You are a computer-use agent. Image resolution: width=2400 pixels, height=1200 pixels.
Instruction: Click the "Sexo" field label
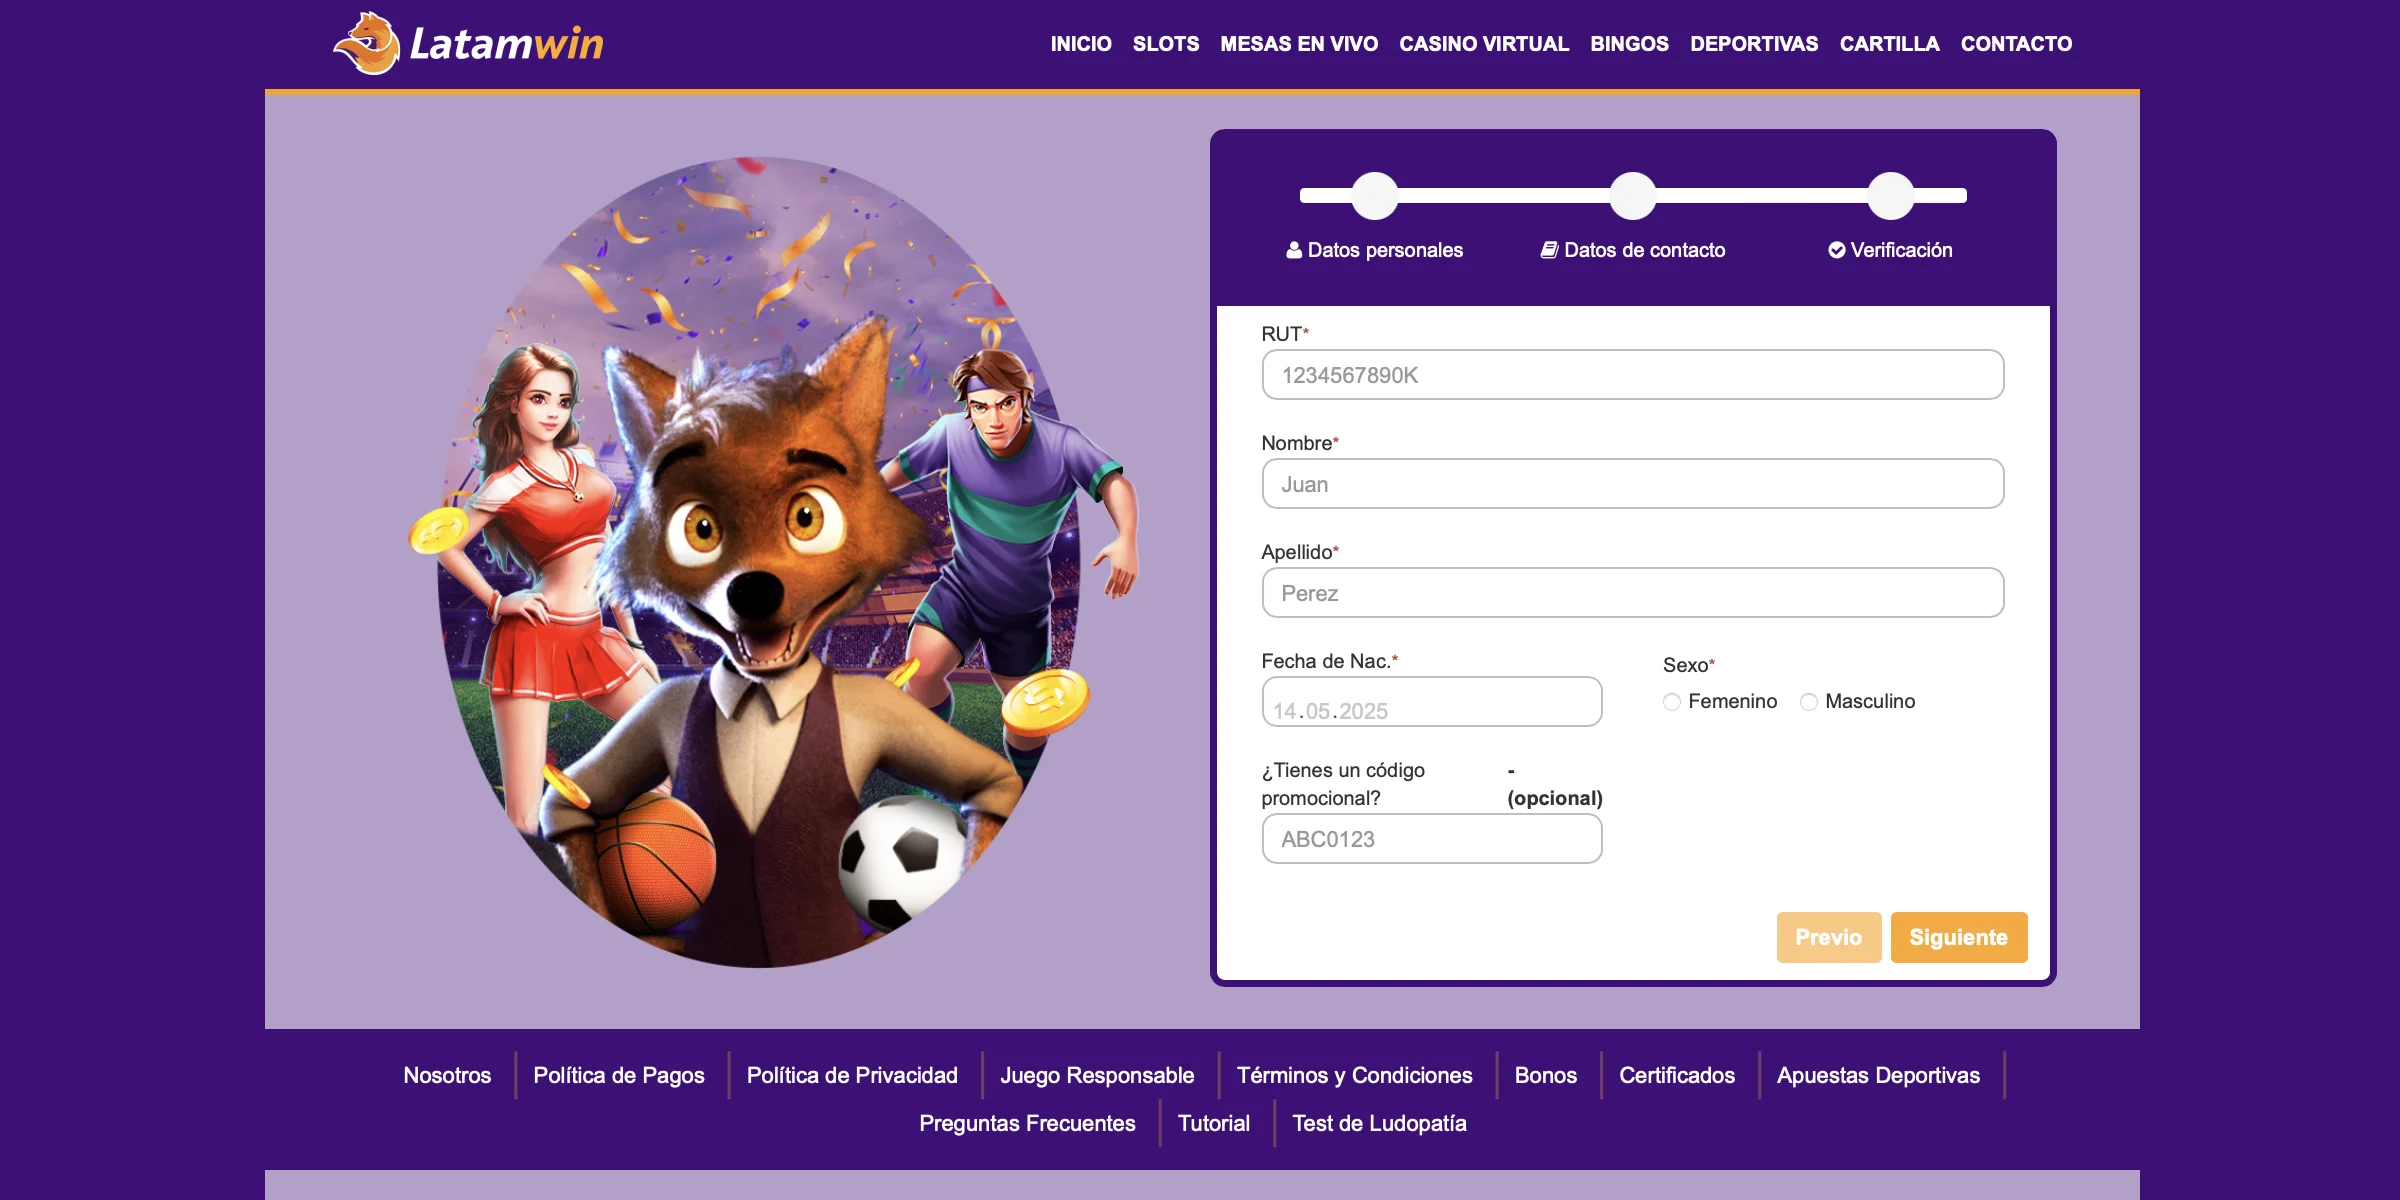(x=1685, y=665)
